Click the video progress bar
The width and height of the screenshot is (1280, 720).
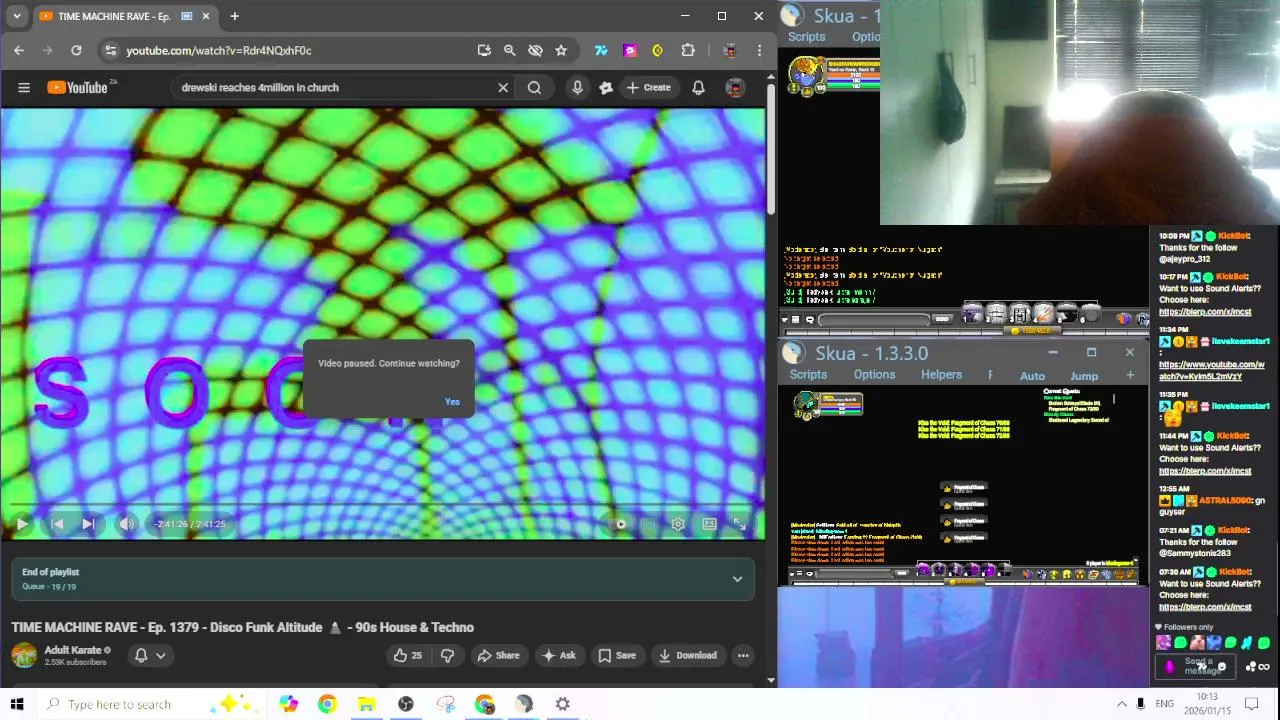point(383,506)
